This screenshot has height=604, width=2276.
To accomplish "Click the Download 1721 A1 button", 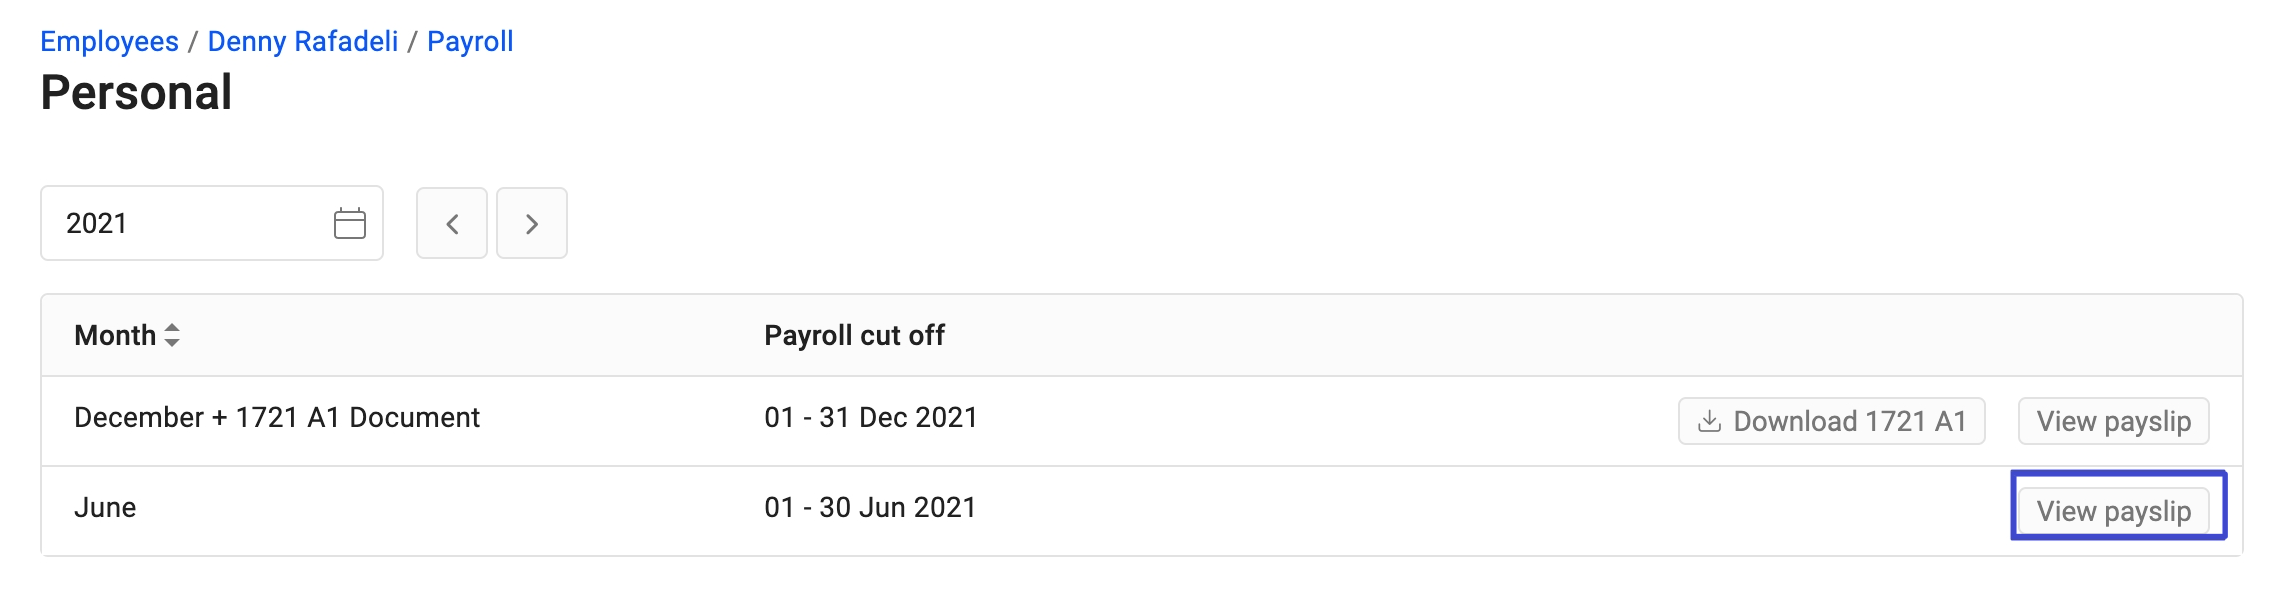I will (1832, 421).
